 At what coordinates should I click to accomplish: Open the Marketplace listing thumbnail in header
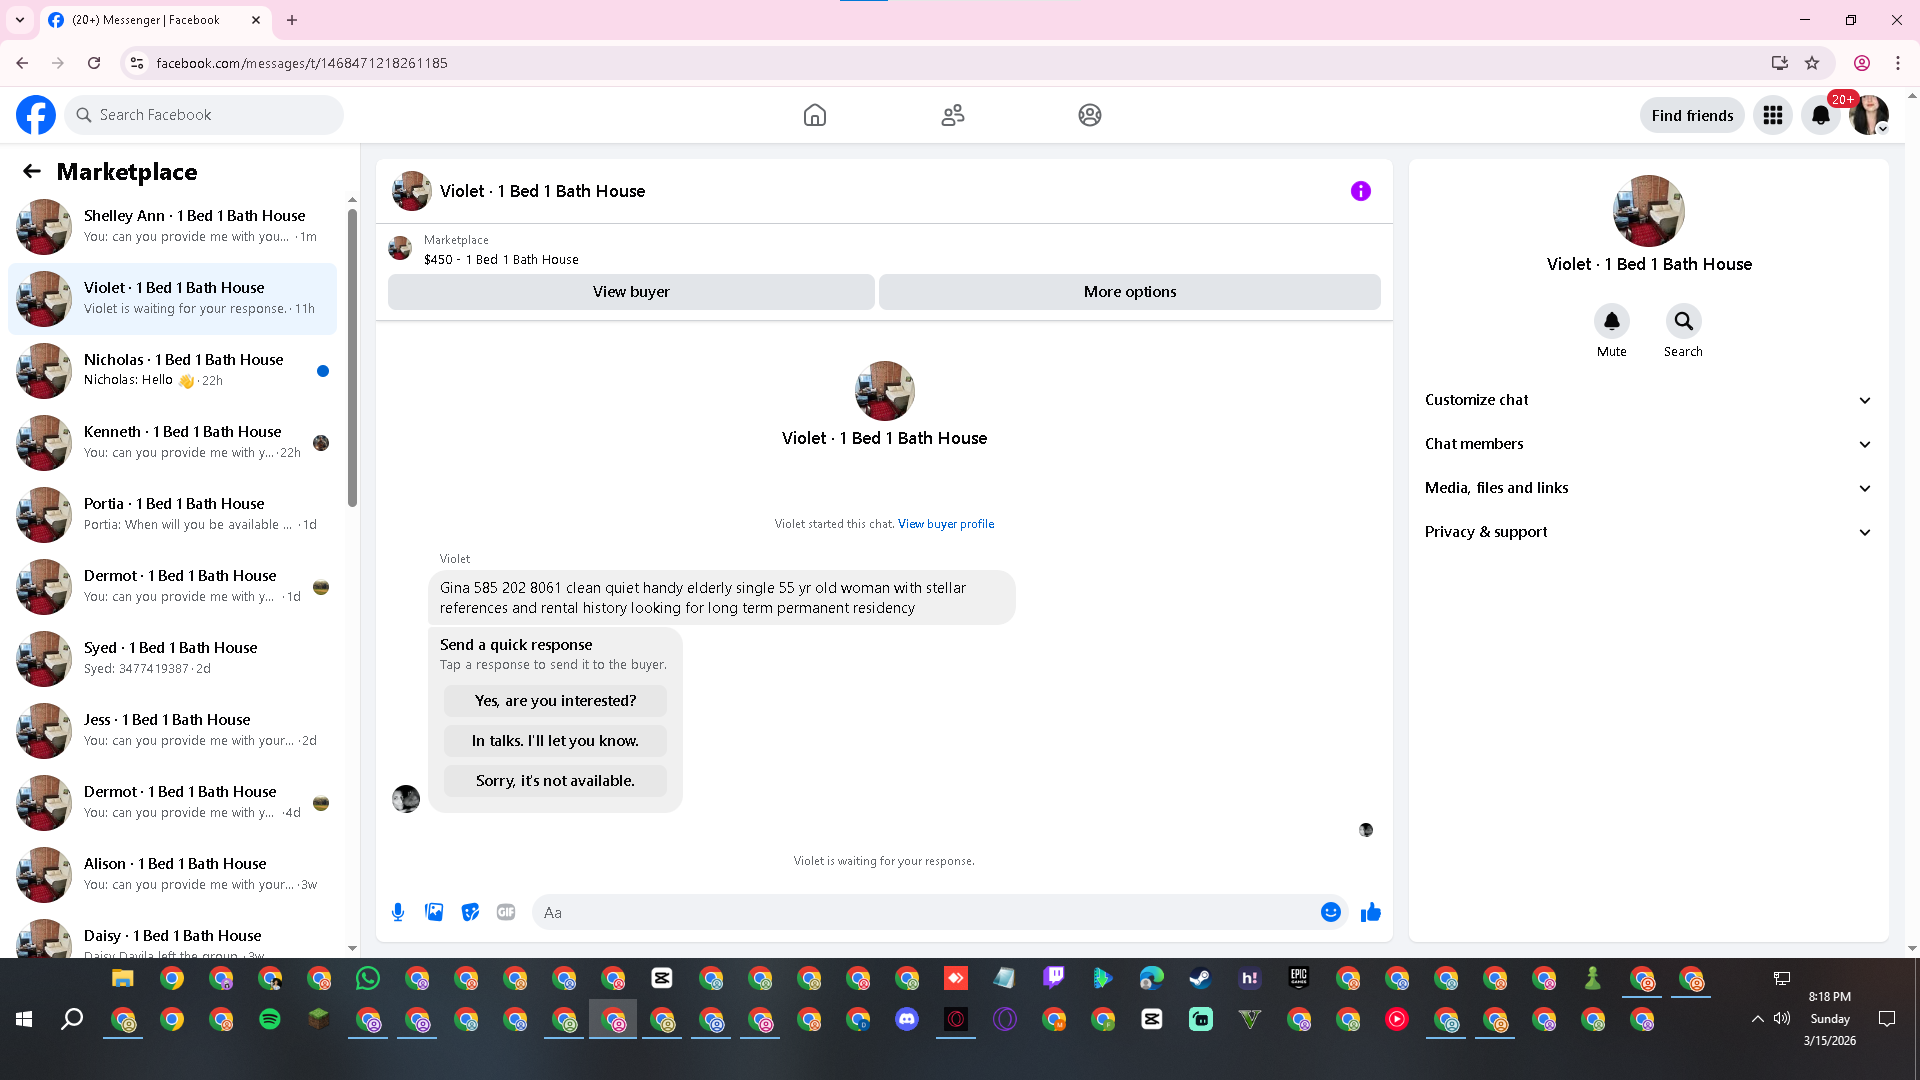pos(400,249)
